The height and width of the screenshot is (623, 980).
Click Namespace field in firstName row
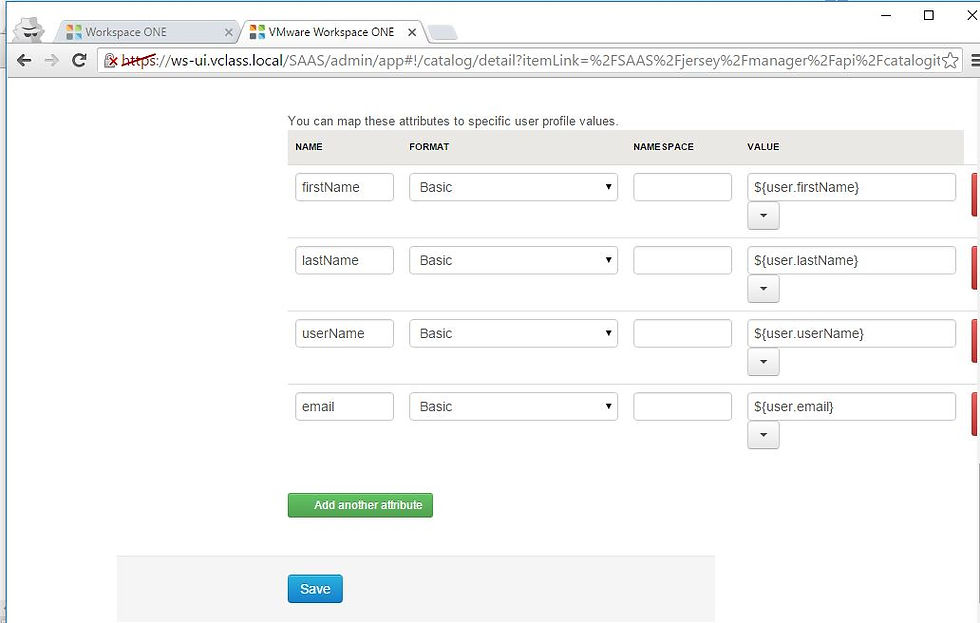pyautogui.click(x=682, y=187)
